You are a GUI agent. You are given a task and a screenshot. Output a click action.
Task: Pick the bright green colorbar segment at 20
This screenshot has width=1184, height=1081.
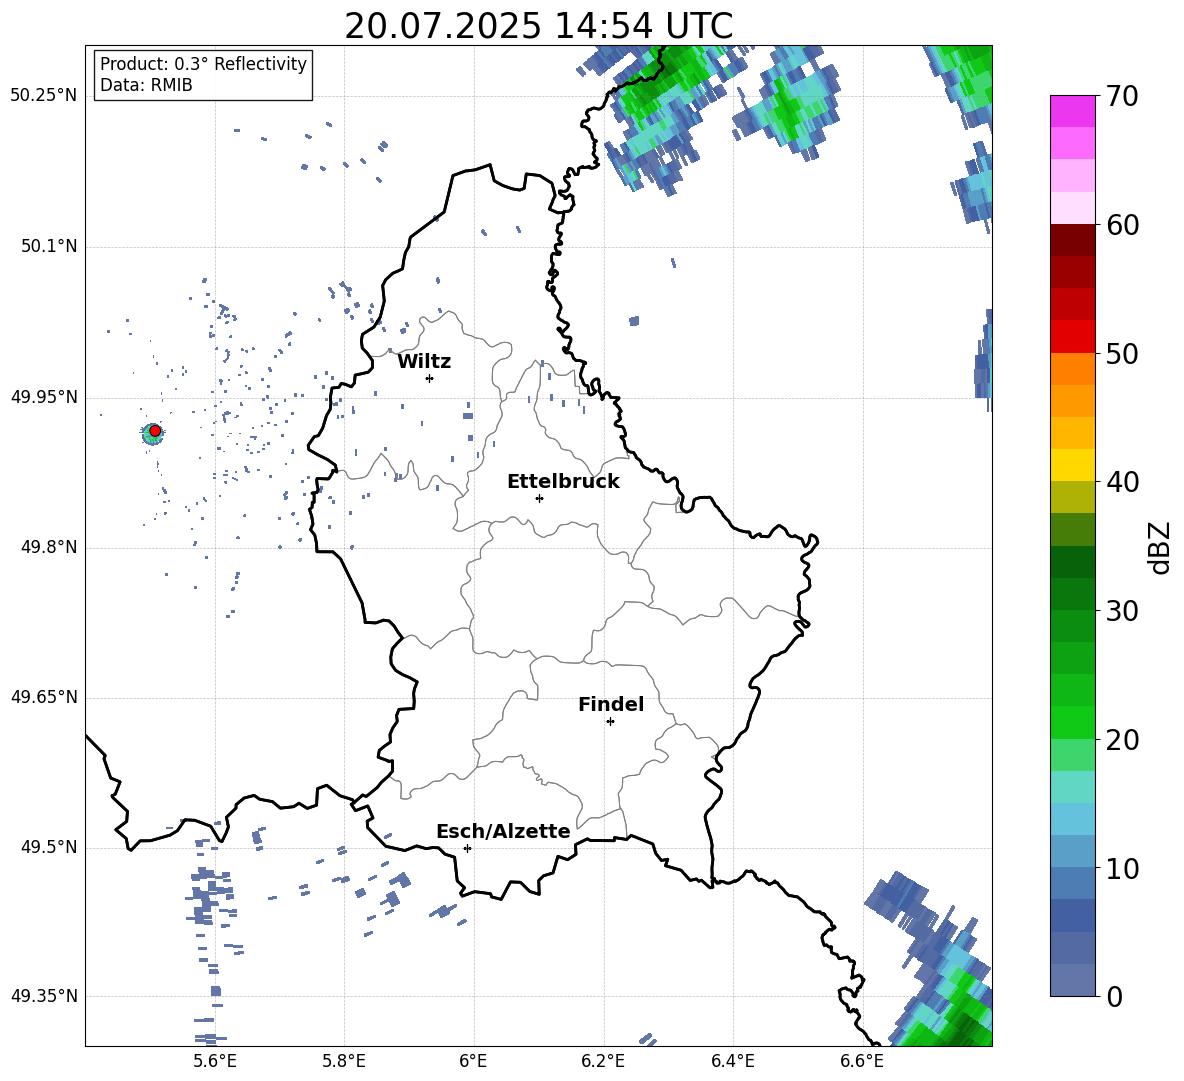(x=1072, y=722)
